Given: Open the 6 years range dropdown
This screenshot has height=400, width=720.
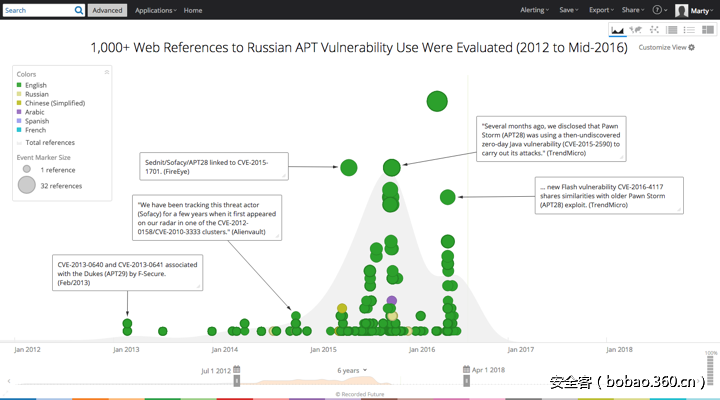Looking at the screenshot, I should point(352,370).
